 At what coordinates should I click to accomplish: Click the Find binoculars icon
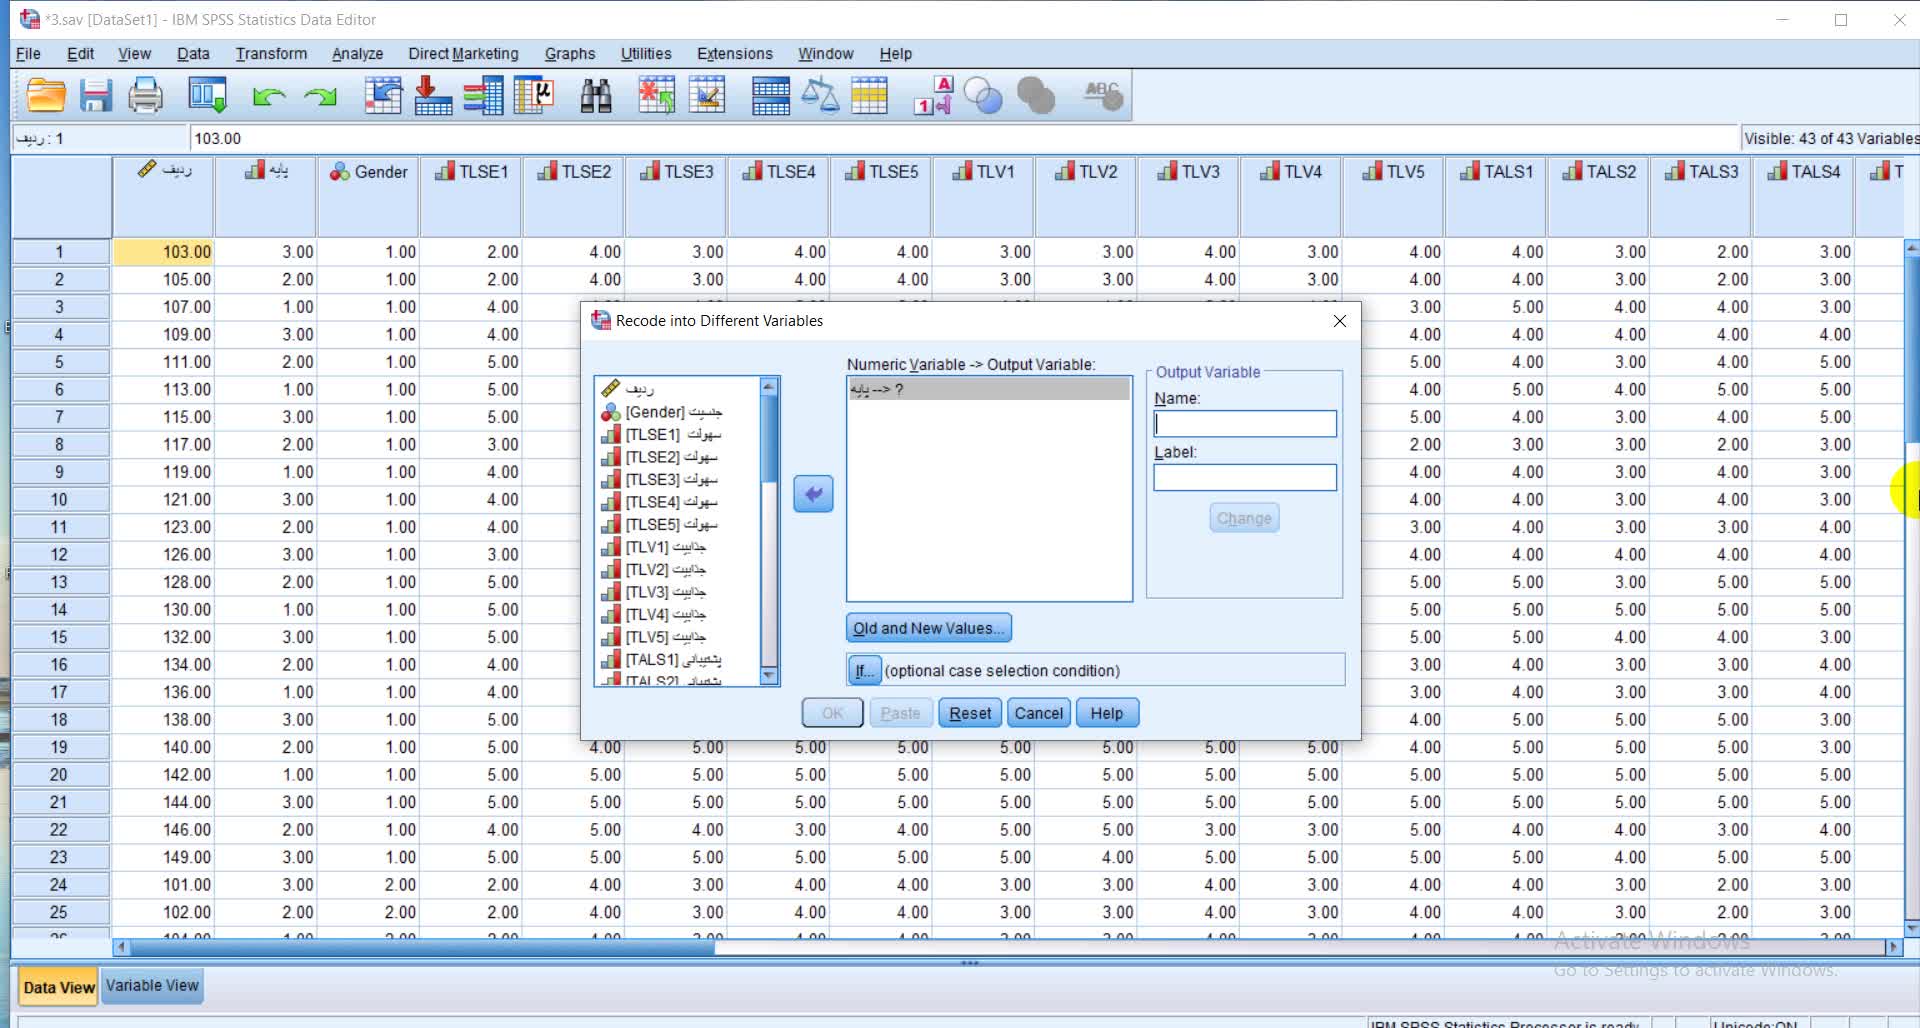tap(596, 96)
